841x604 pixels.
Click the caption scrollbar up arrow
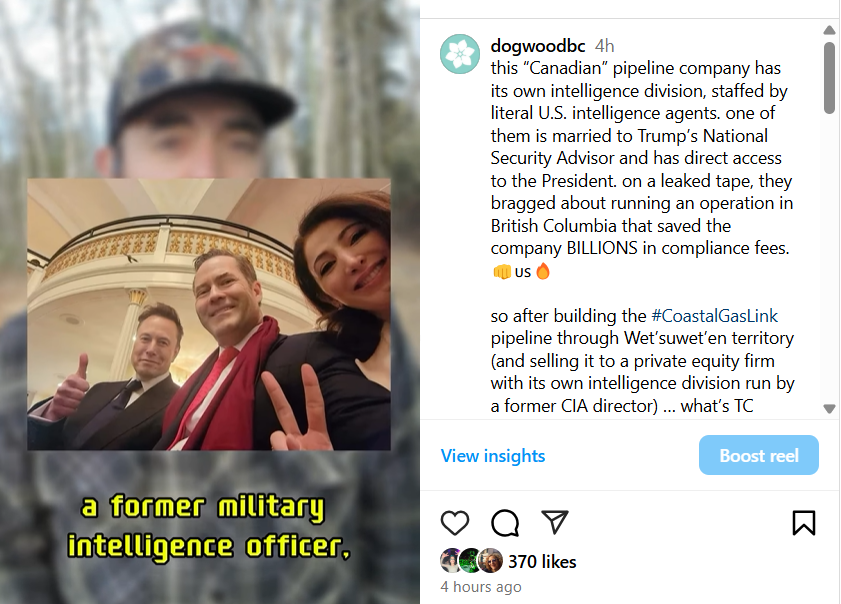[x=829, y=30]
